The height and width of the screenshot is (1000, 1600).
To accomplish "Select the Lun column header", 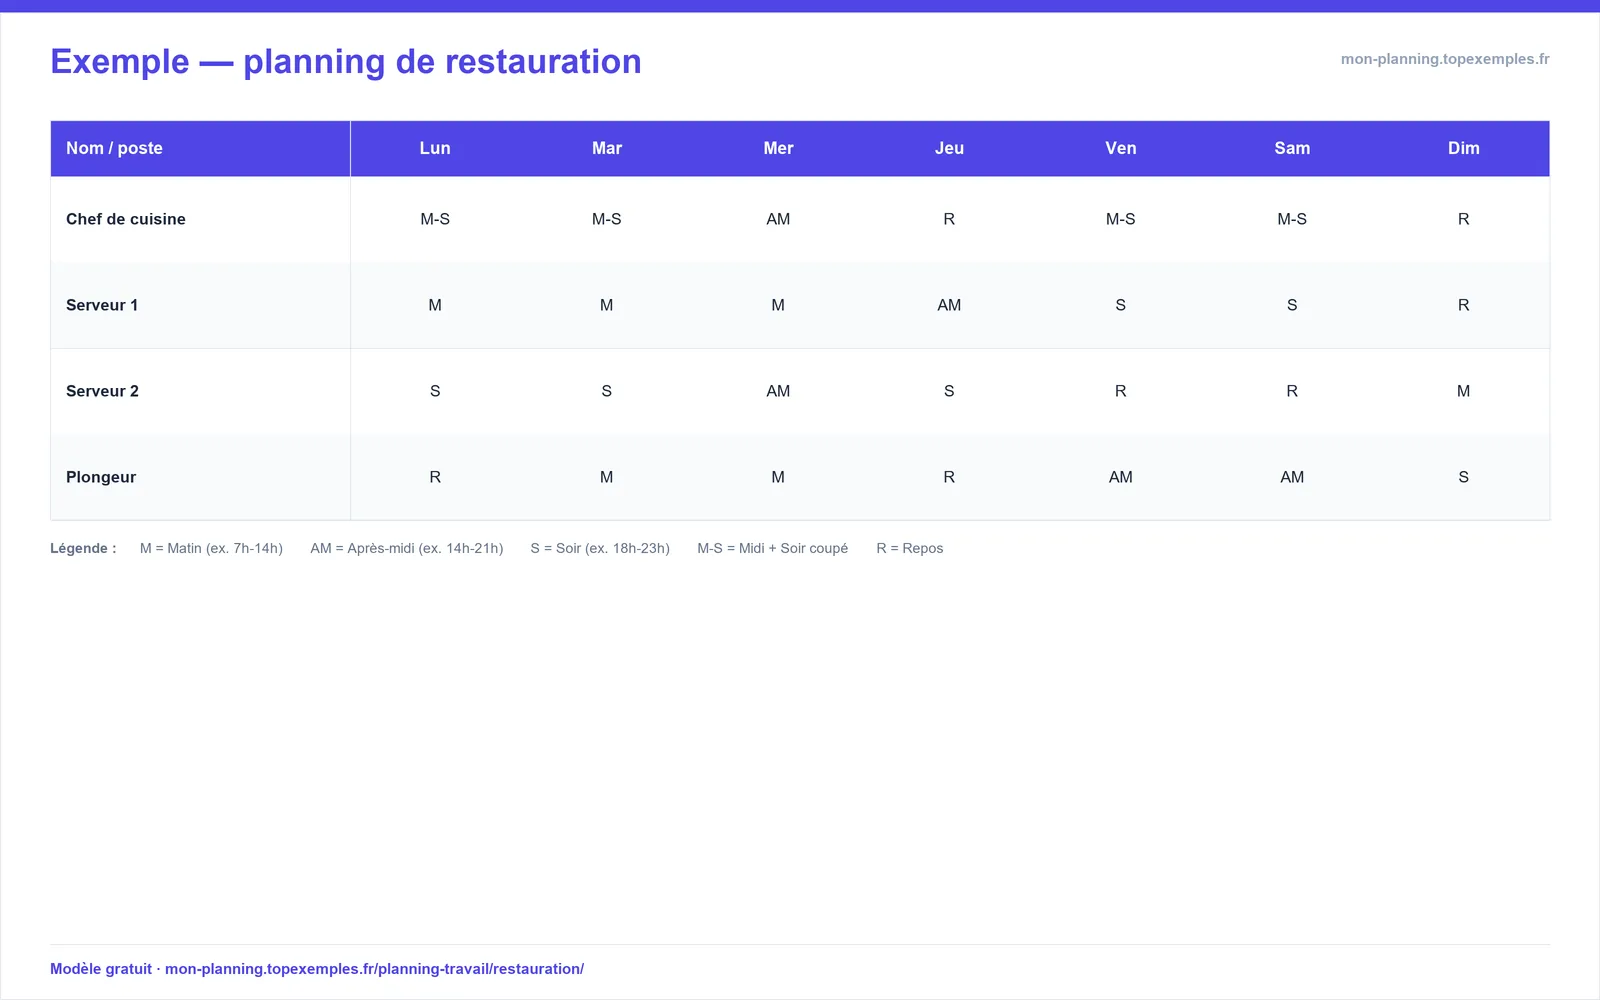I will [435, 148].
